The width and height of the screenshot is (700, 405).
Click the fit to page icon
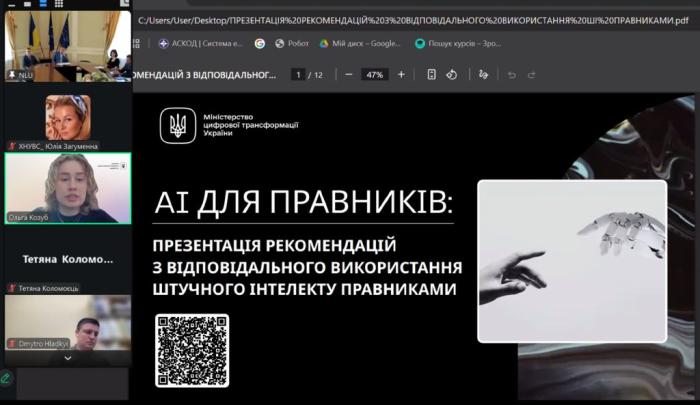click(431, 75)
